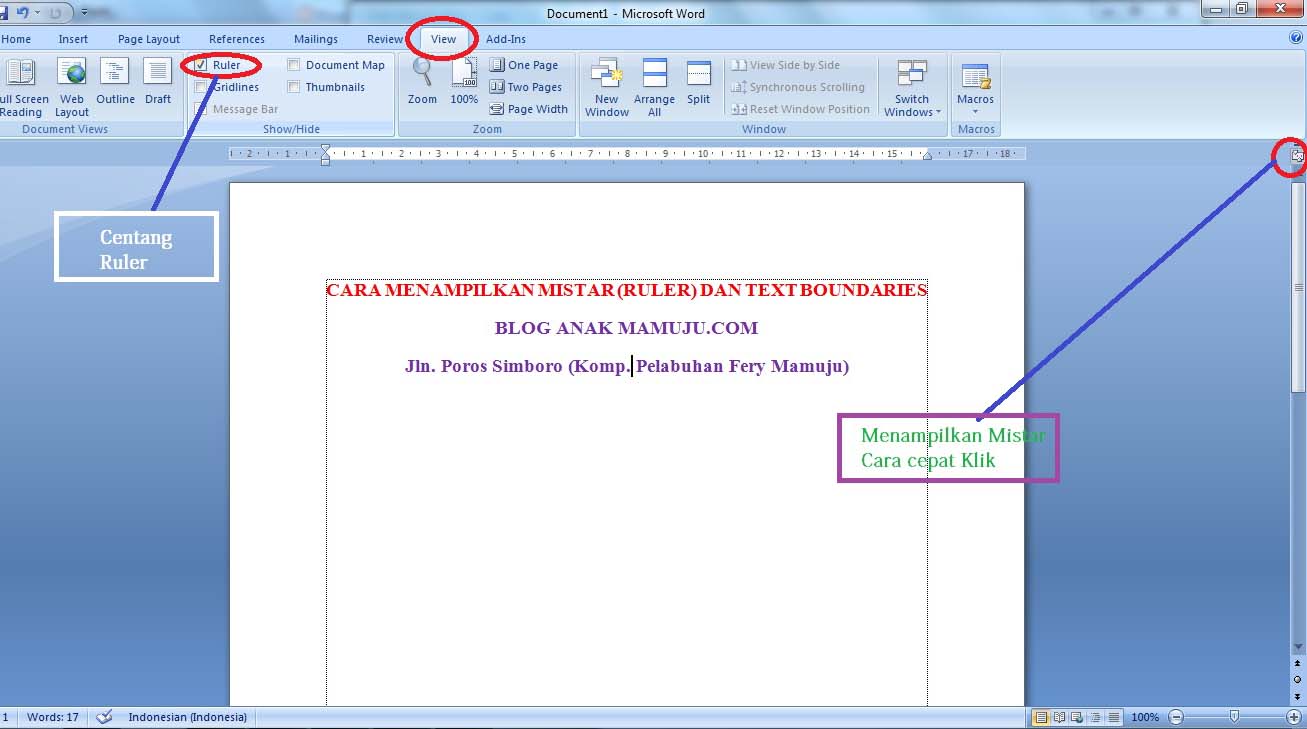
Task: Click Indonesian language in status bar
Action: point(187,717)
